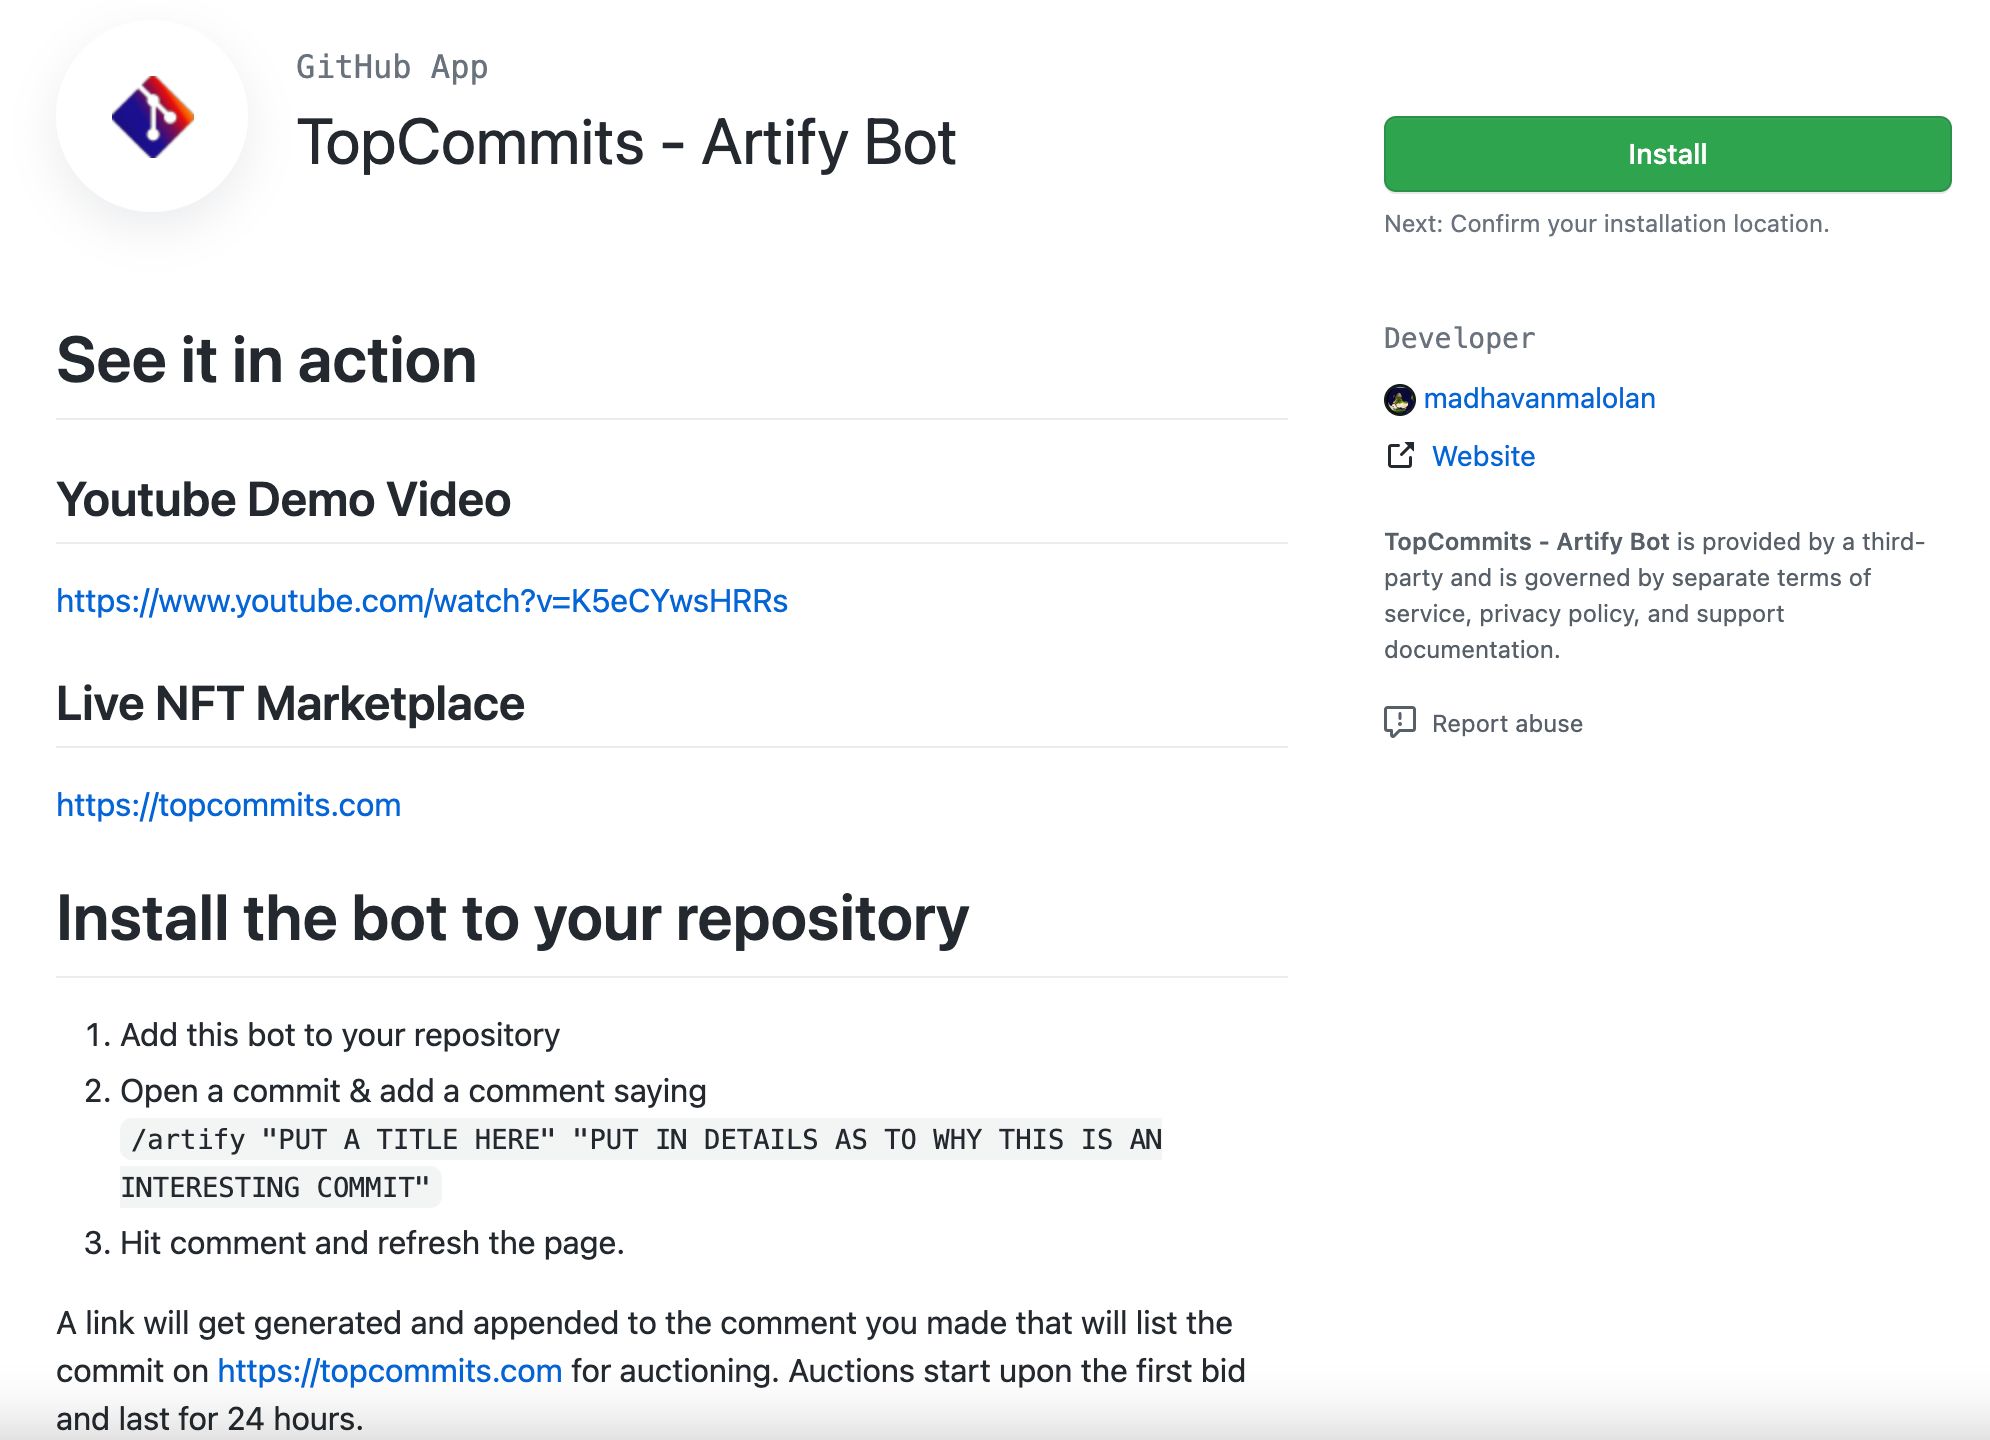Click the Youtube Demo Video heading

point(283,499)
